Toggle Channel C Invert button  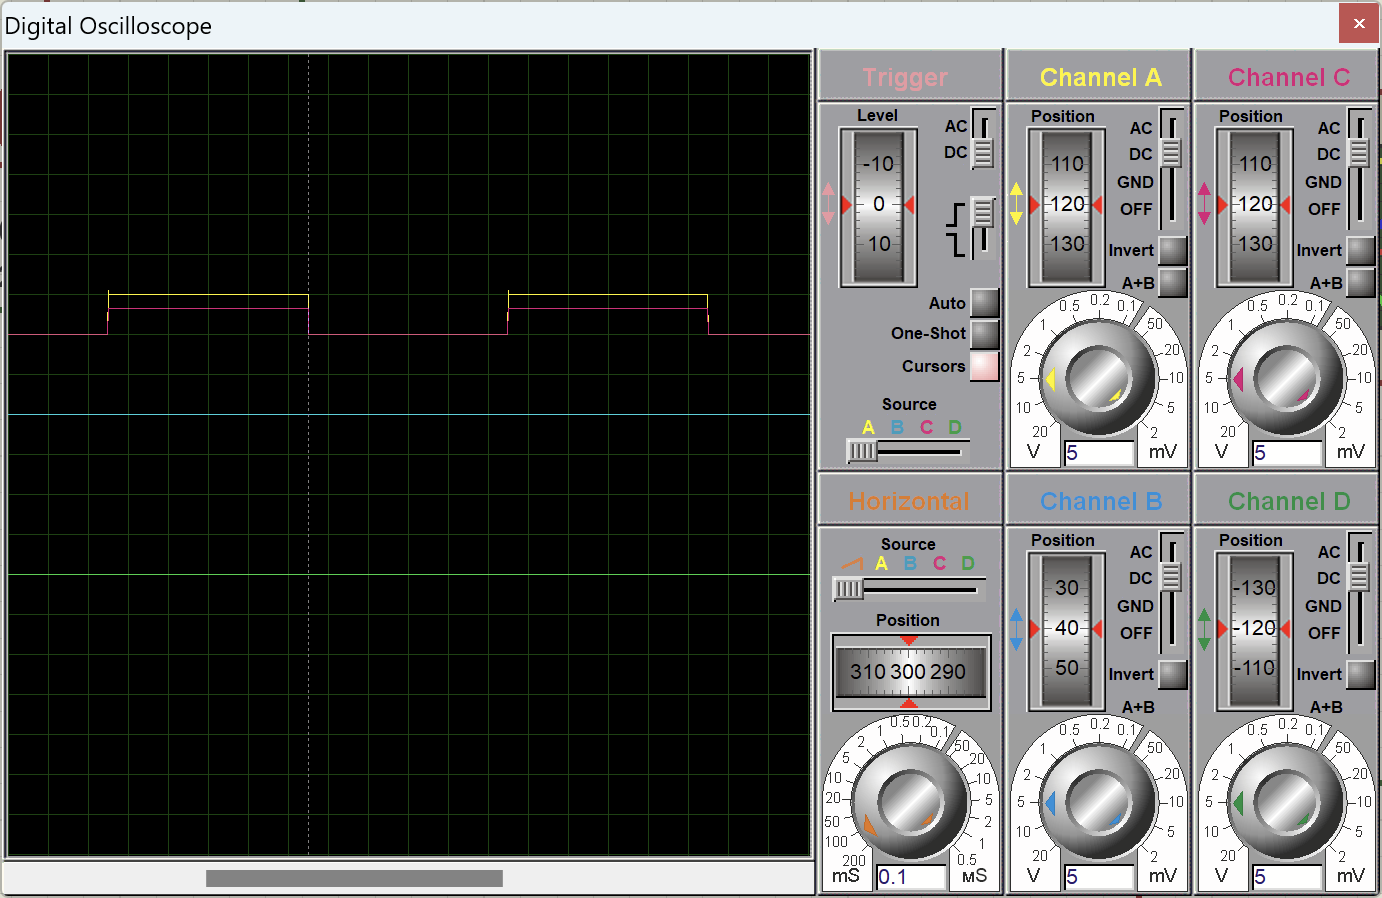(x=1360, y=250)
